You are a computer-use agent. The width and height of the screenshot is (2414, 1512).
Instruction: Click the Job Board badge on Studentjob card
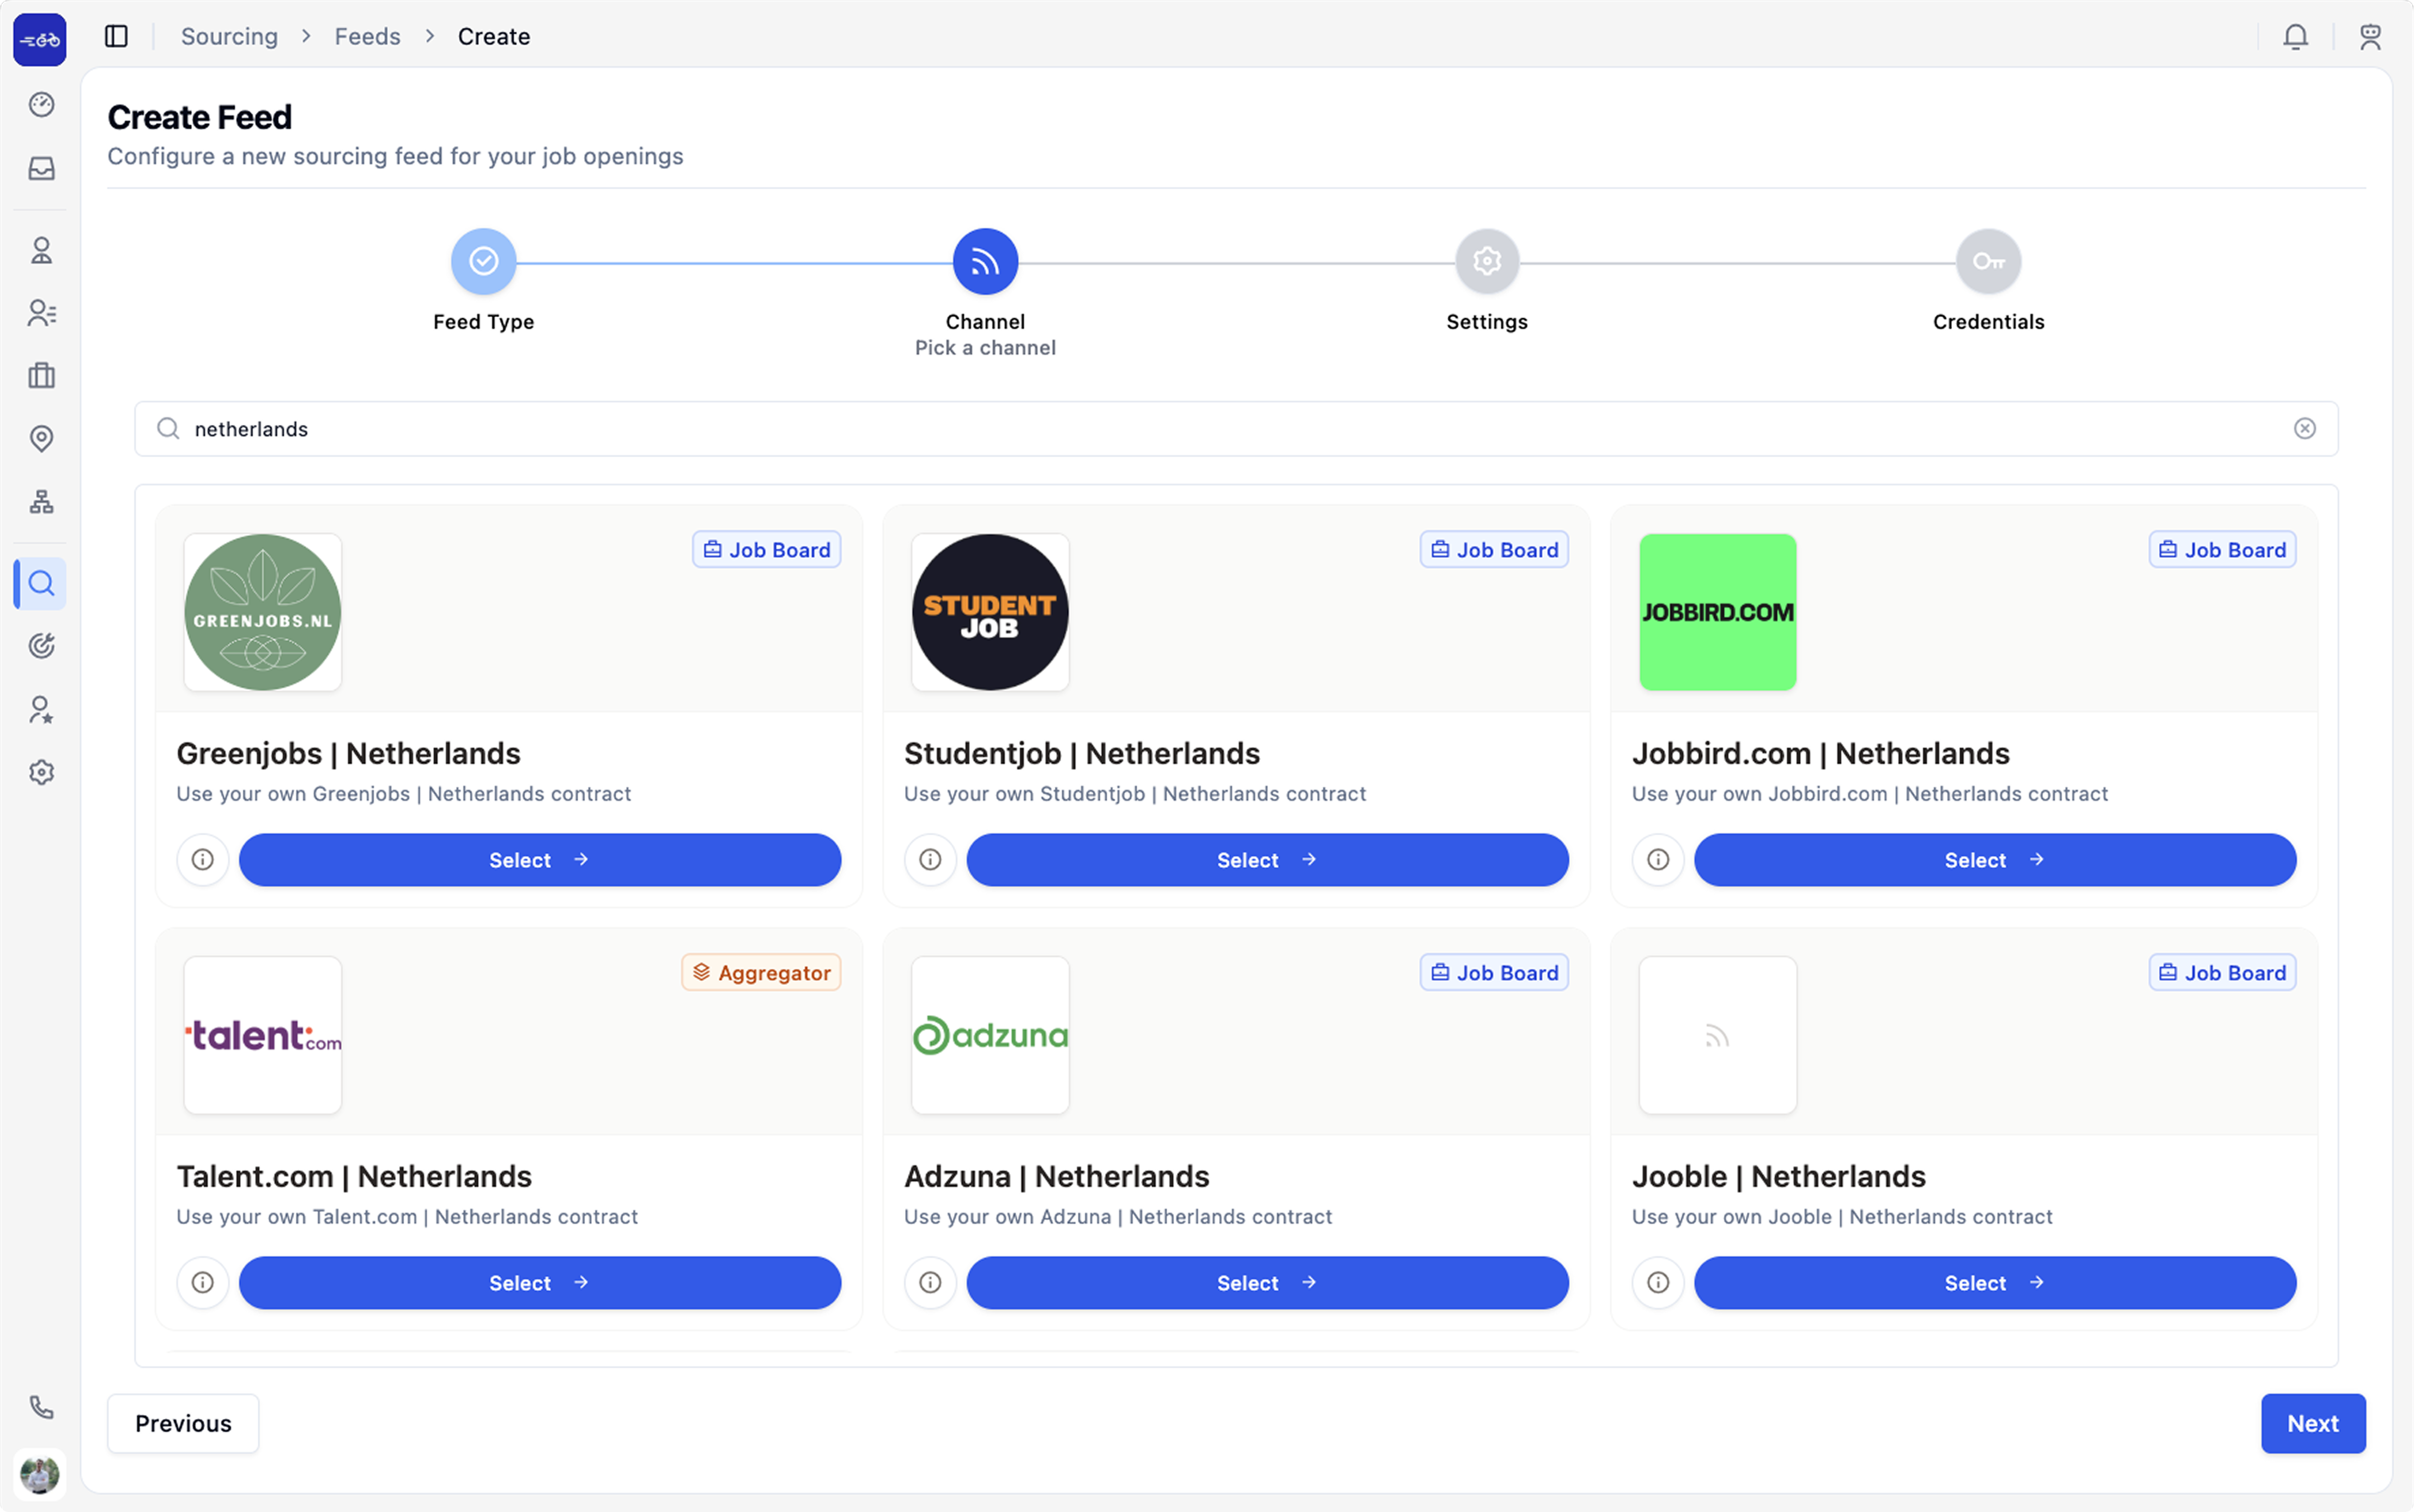pyautogui.click(x=1494, y=550)
